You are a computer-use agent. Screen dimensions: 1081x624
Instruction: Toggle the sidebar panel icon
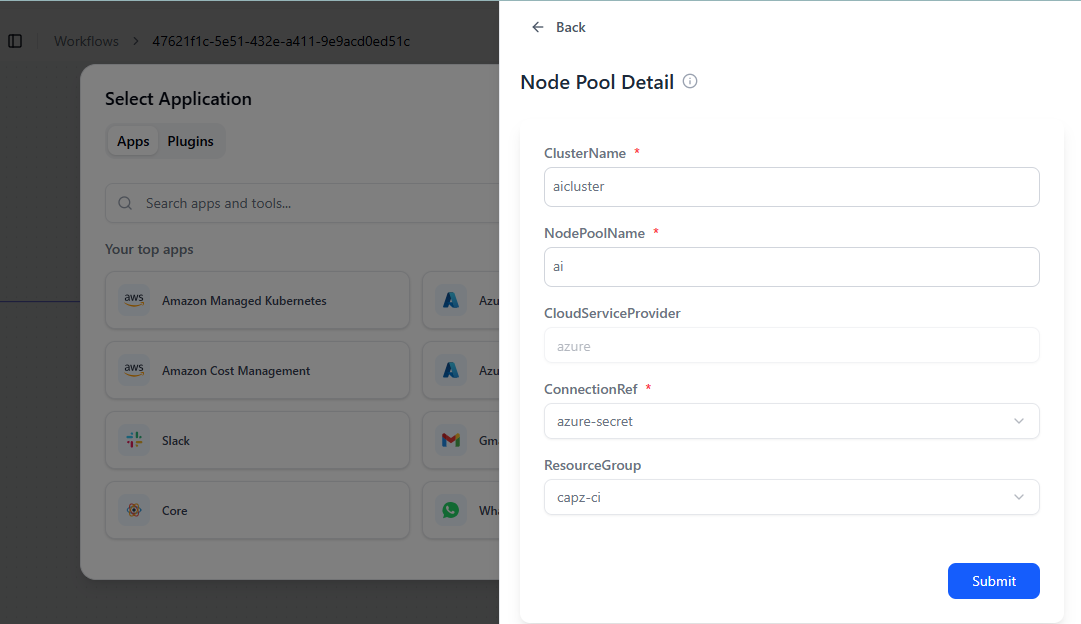coord(15,41)
